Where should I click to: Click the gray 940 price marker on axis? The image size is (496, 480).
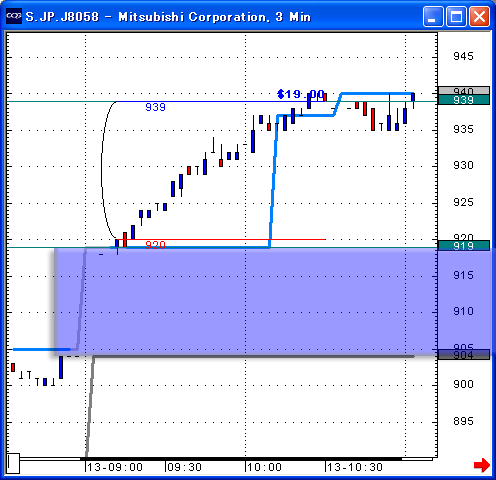464,91
